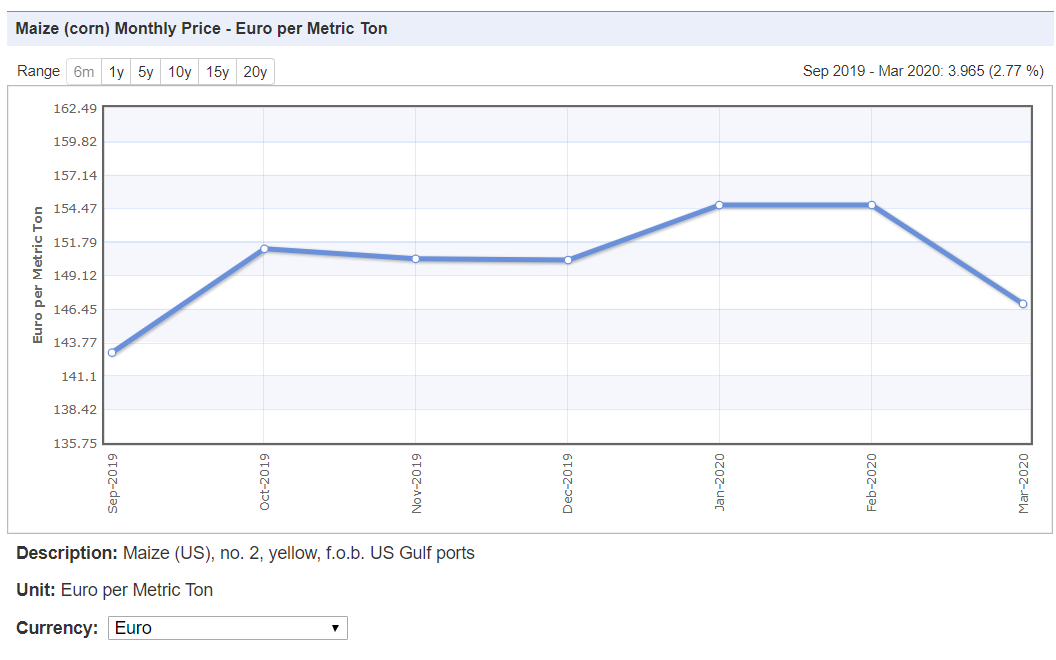The image size is (1056, 660).
Task: Click the Oct-2019 x-axis label
Action: [x=264, y=482]
